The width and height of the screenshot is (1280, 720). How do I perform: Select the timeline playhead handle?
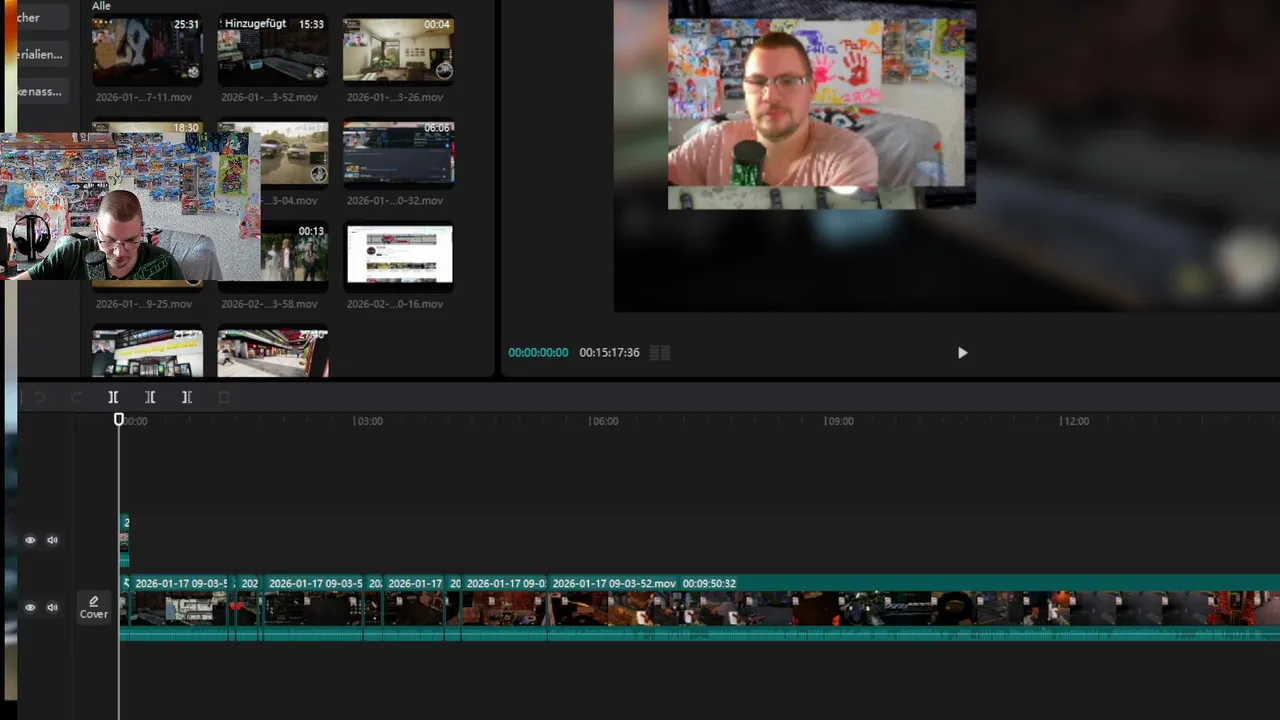pyautogui.click(x=119, y=420)
